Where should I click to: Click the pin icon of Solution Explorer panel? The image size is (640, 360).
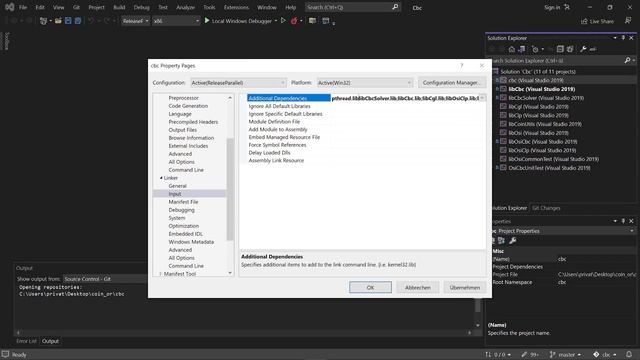[623, 38]
